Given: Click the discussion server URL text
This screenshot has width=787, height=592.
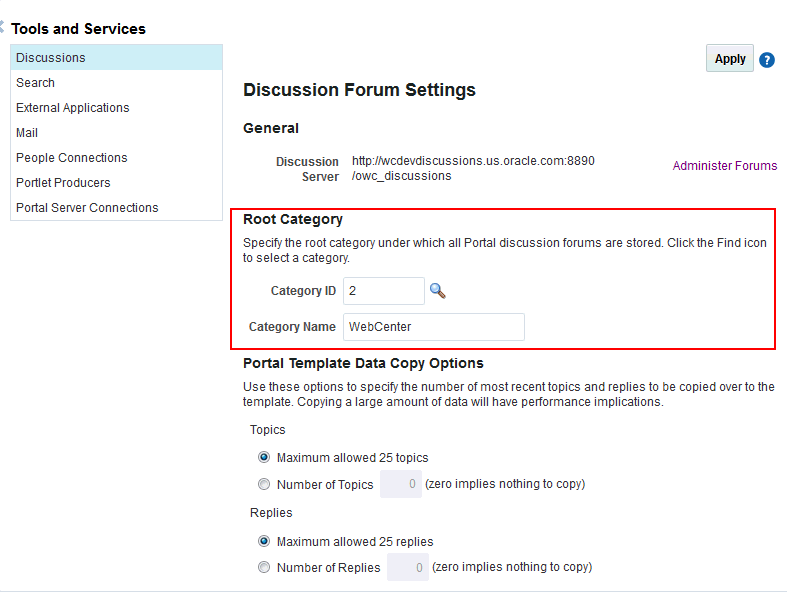Looking at the screenshot, I should pyautogui.click(x=473, y=168).
